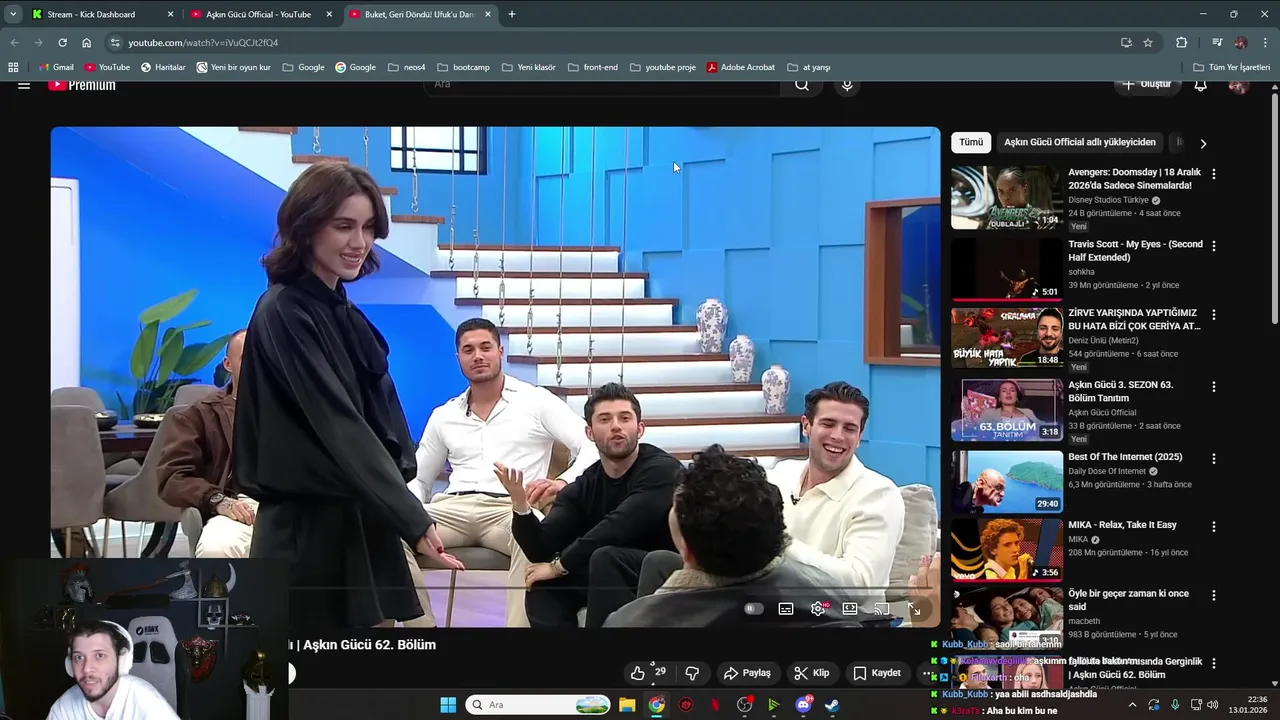Screen dimensions: 1280x720
Task: Open front-end bookmarks folder
Action: pos(593,67)
